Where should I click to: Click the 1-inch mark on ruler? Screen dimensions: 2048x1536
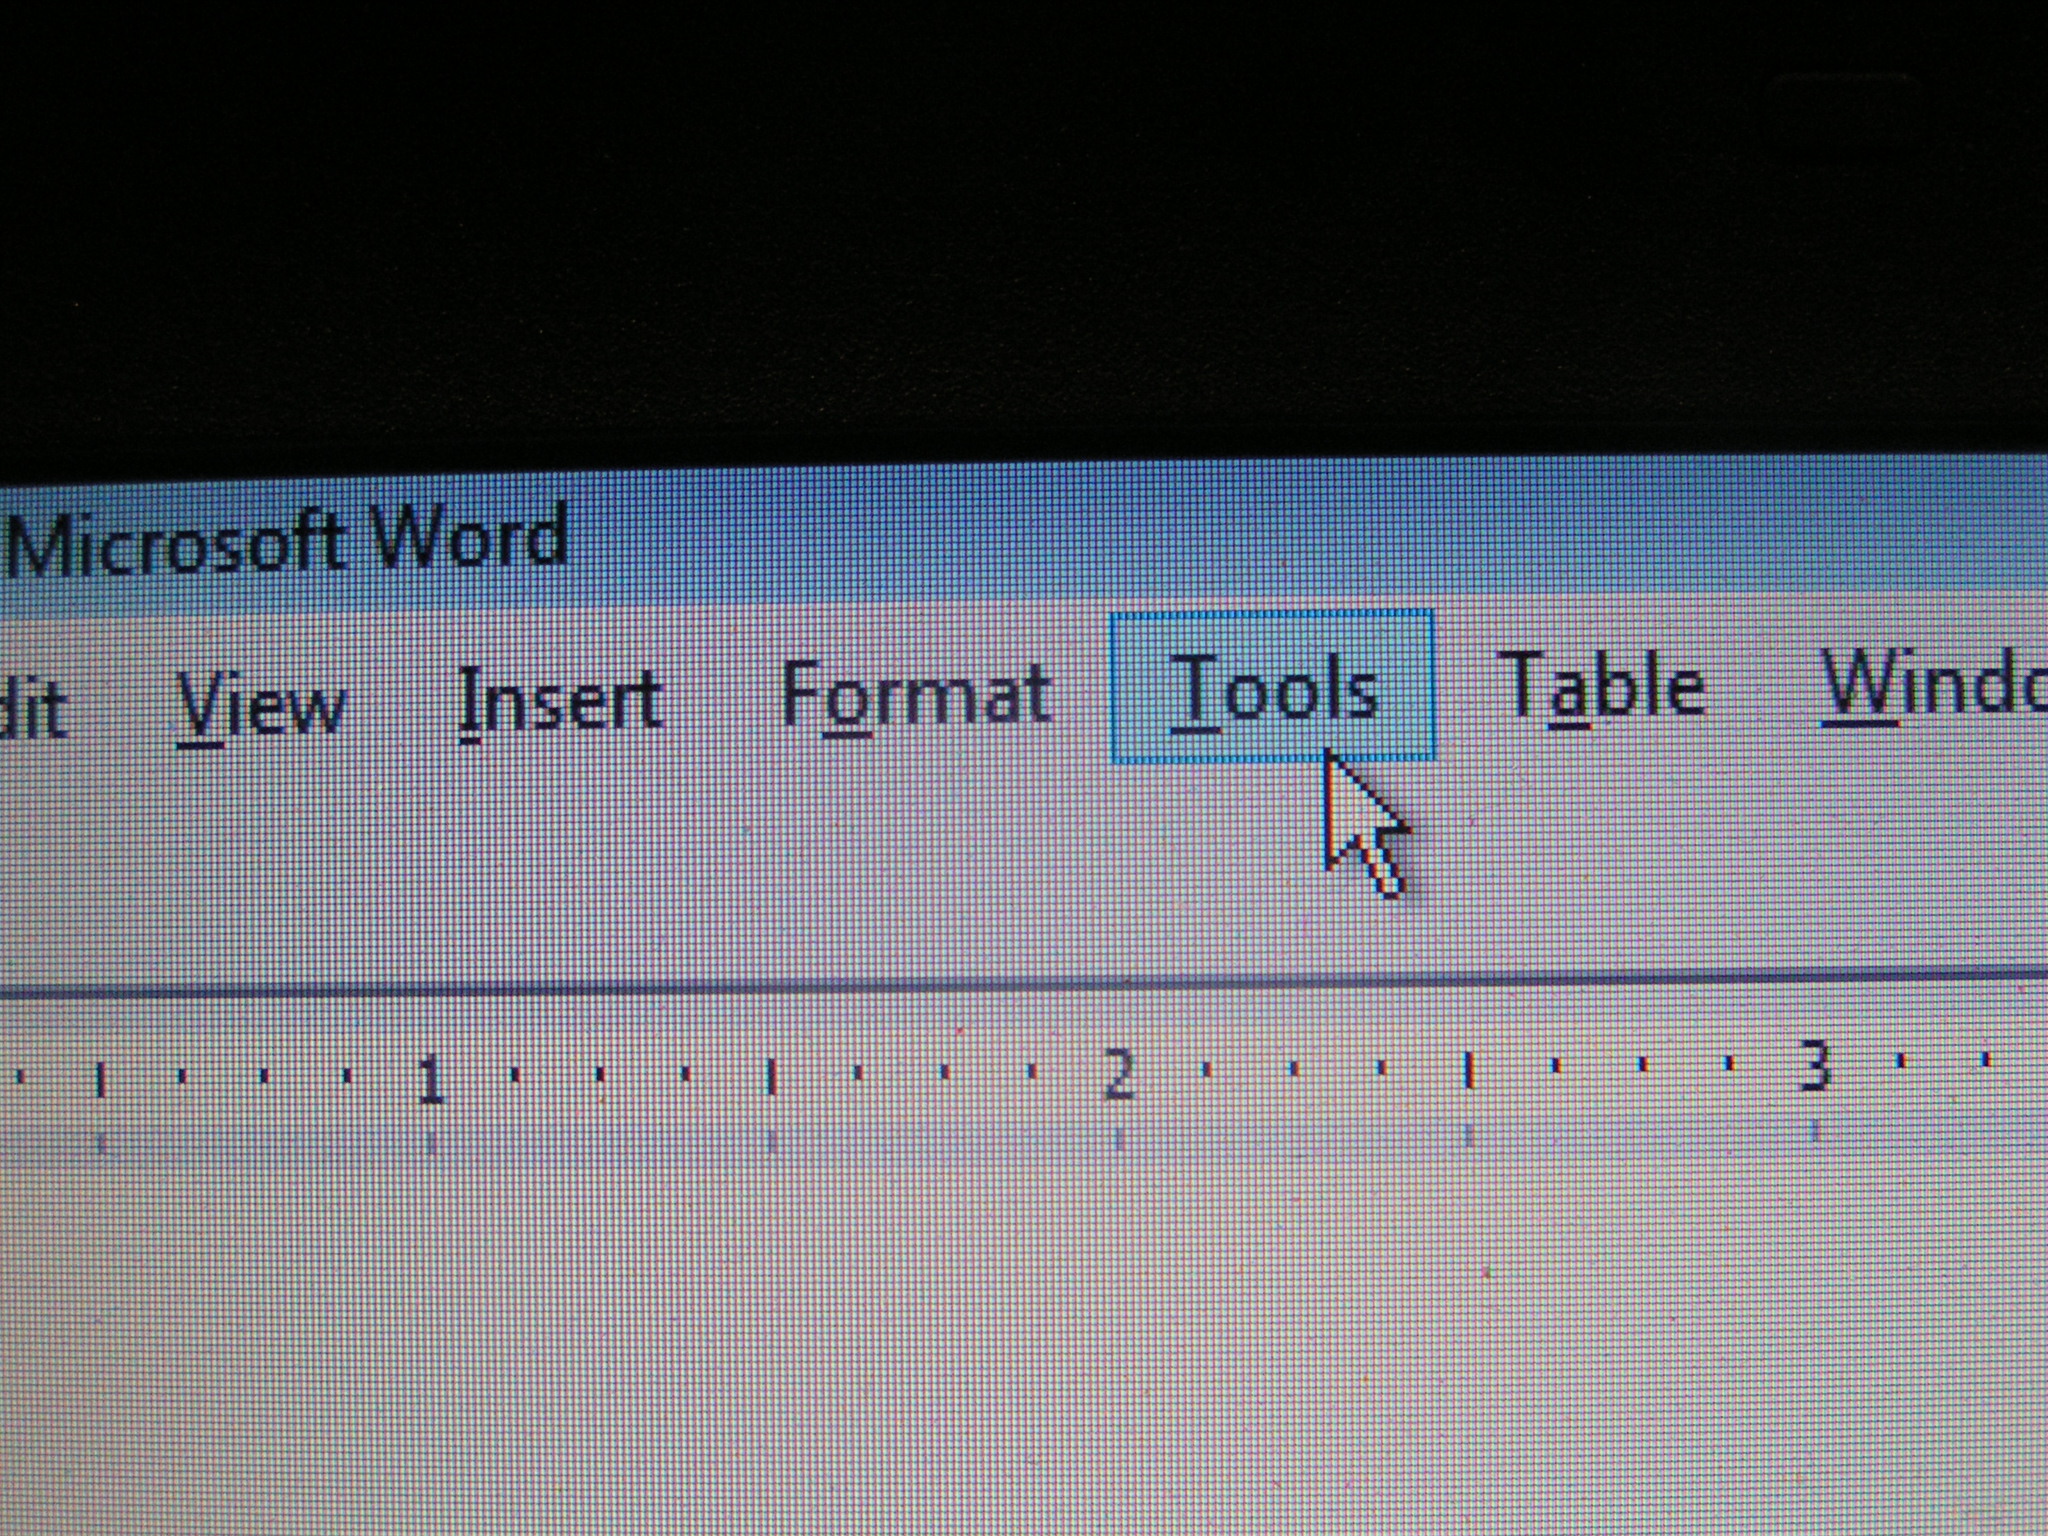pyautogui.click(x=430, y=1080)
